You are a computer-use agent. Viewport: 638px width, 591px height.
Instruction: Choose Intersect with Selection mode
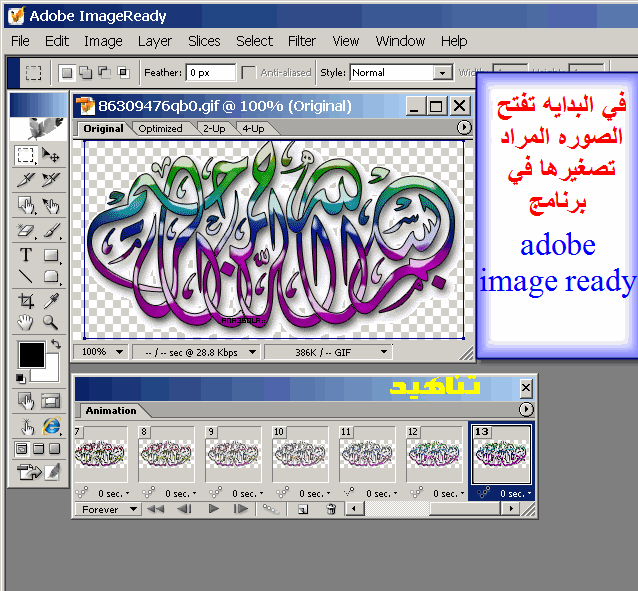click(123, 73)
